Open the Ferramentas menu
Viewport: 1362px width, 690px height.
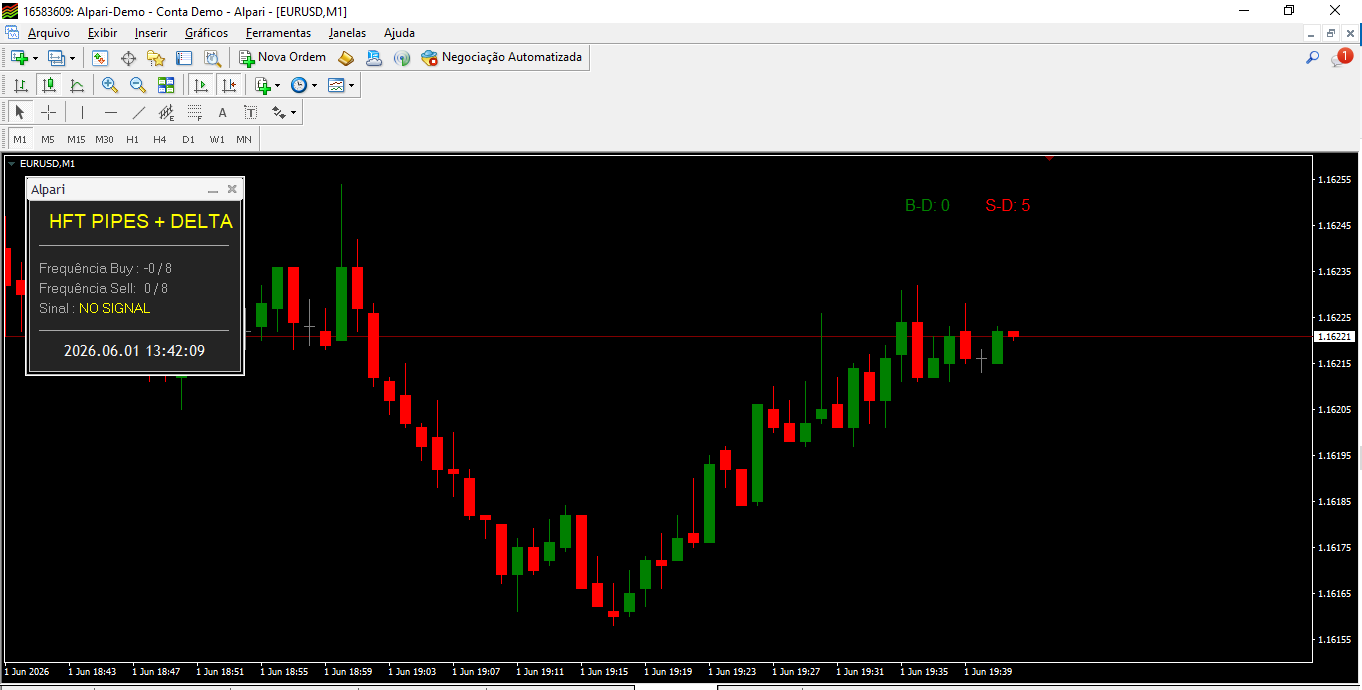(278, 33)
